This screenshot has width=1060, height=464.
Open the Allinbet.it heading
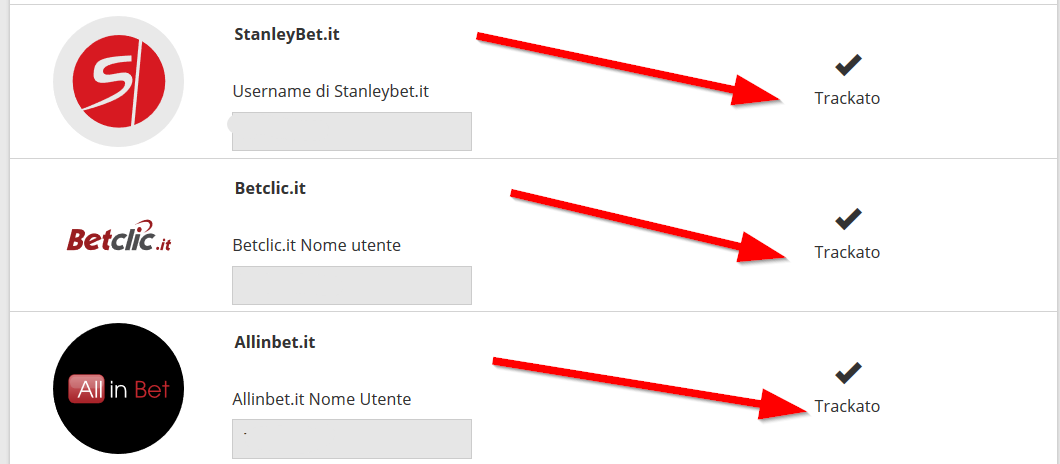click(275, 342)
